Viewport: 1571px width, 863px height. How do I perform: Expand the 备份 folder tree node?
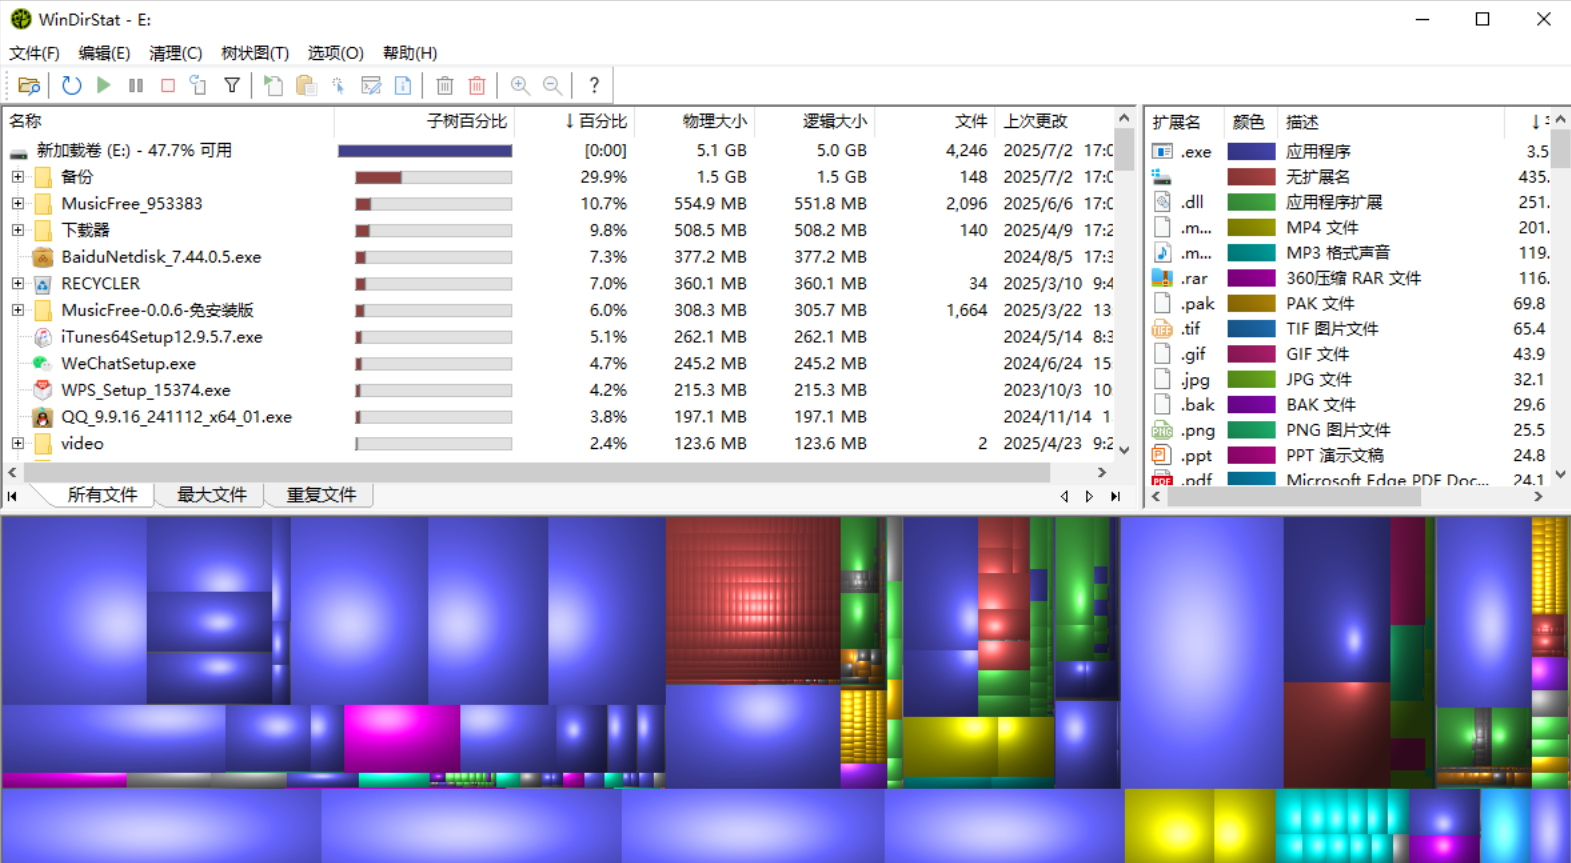coord(18,177)
